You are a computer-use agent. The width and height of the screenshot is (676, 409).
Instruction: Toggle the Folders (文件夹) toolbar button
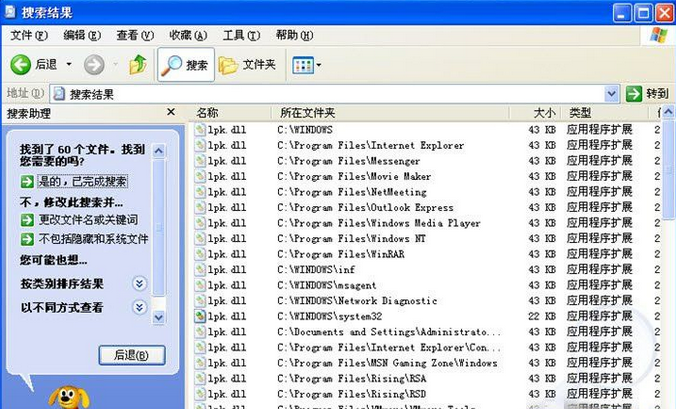247,65
